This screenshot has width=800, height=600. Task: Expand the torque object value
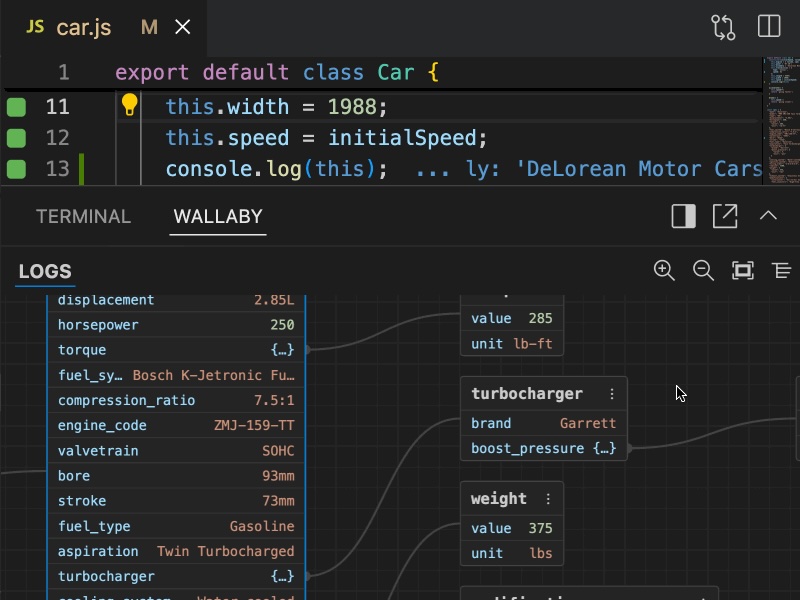coord(283,350)
